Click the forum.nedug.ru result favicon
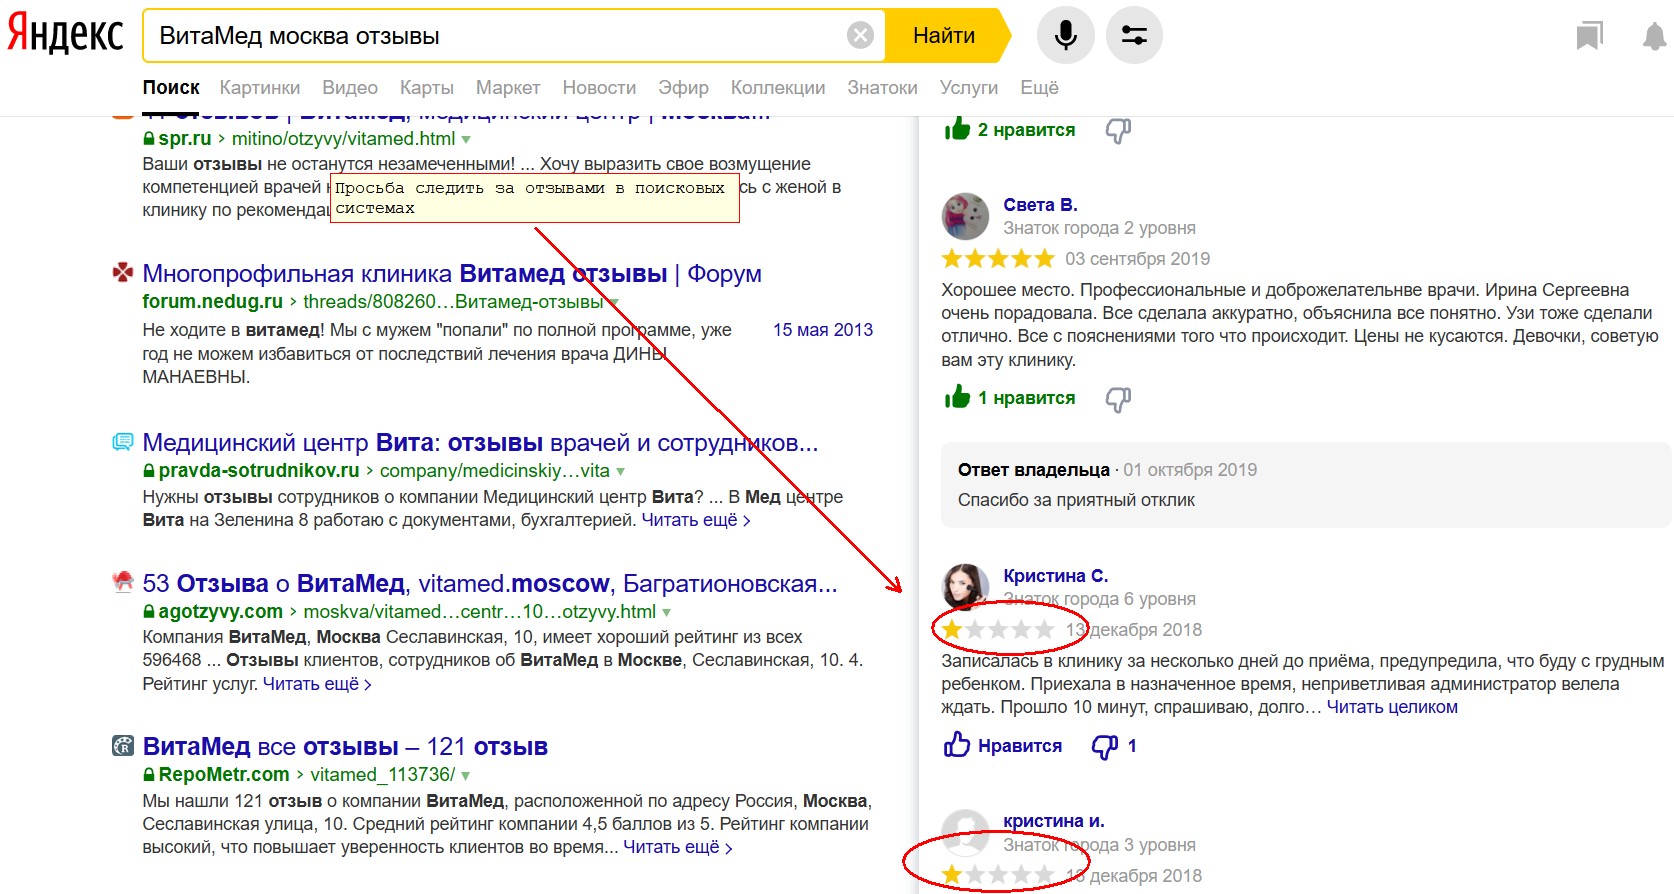 [122, 273]
